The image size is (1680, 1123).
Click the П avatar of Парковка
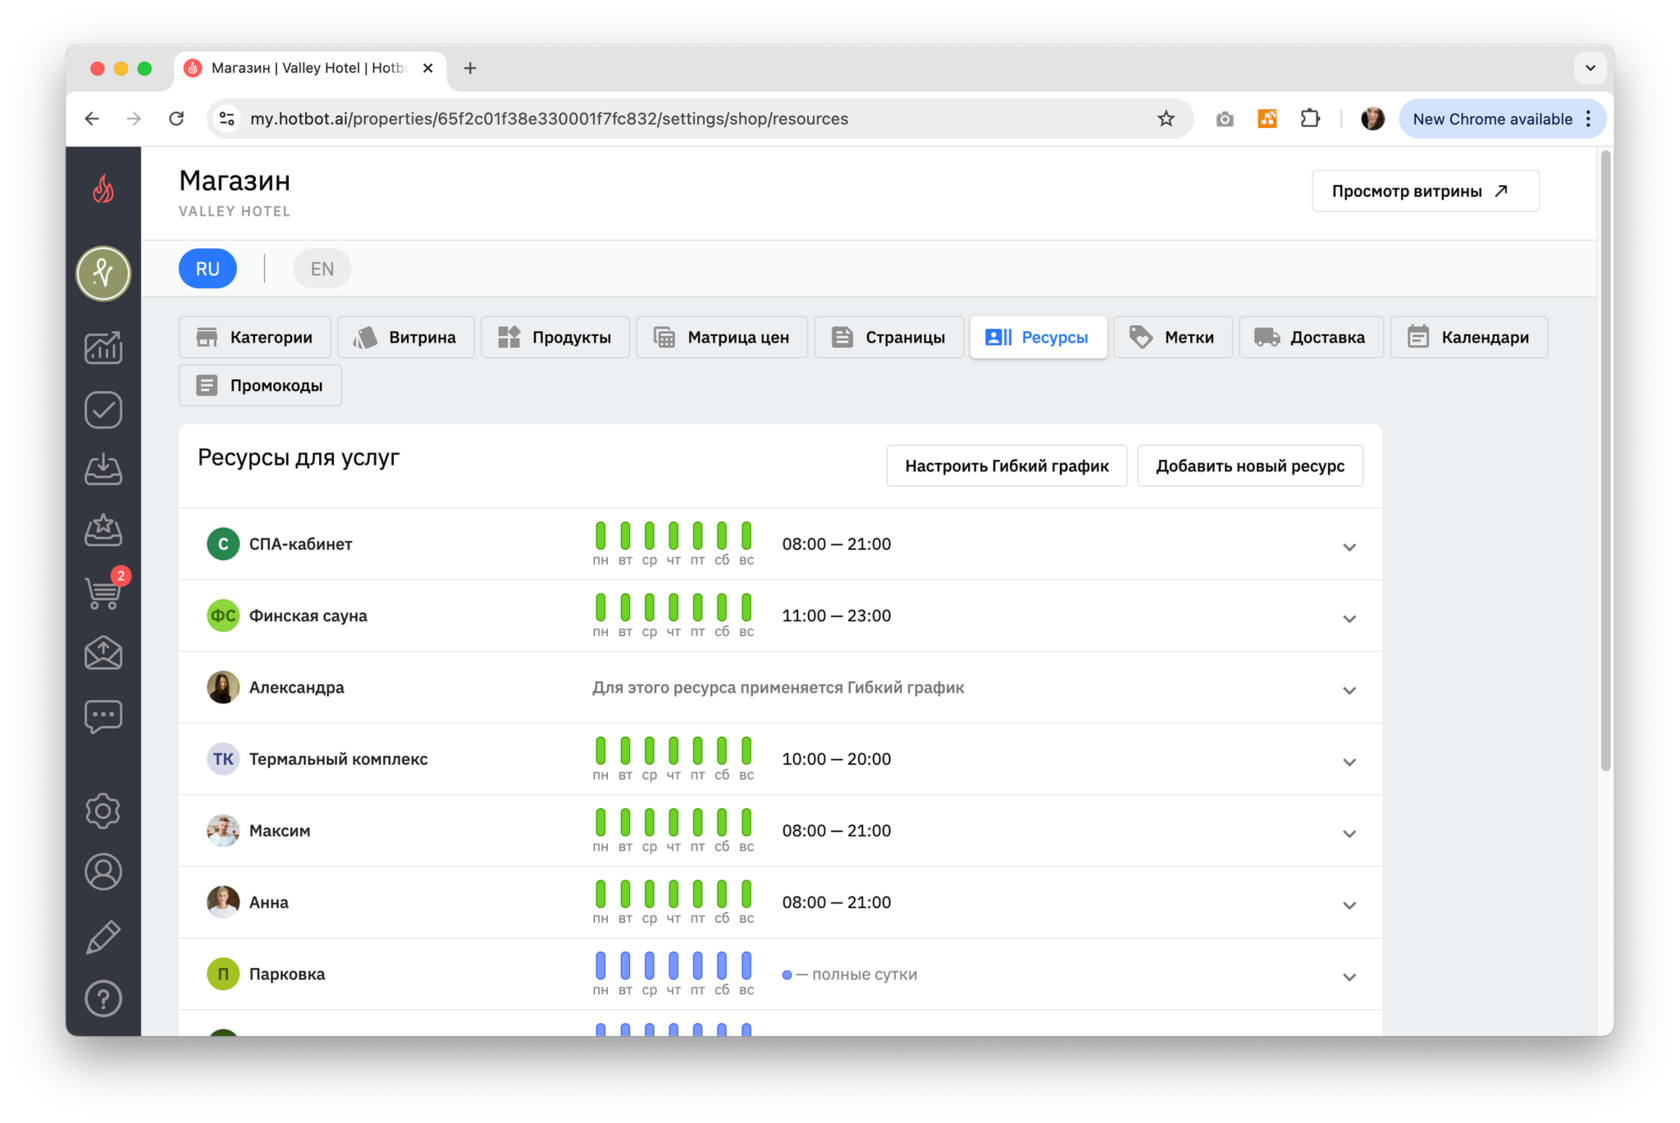pos(223,974)
